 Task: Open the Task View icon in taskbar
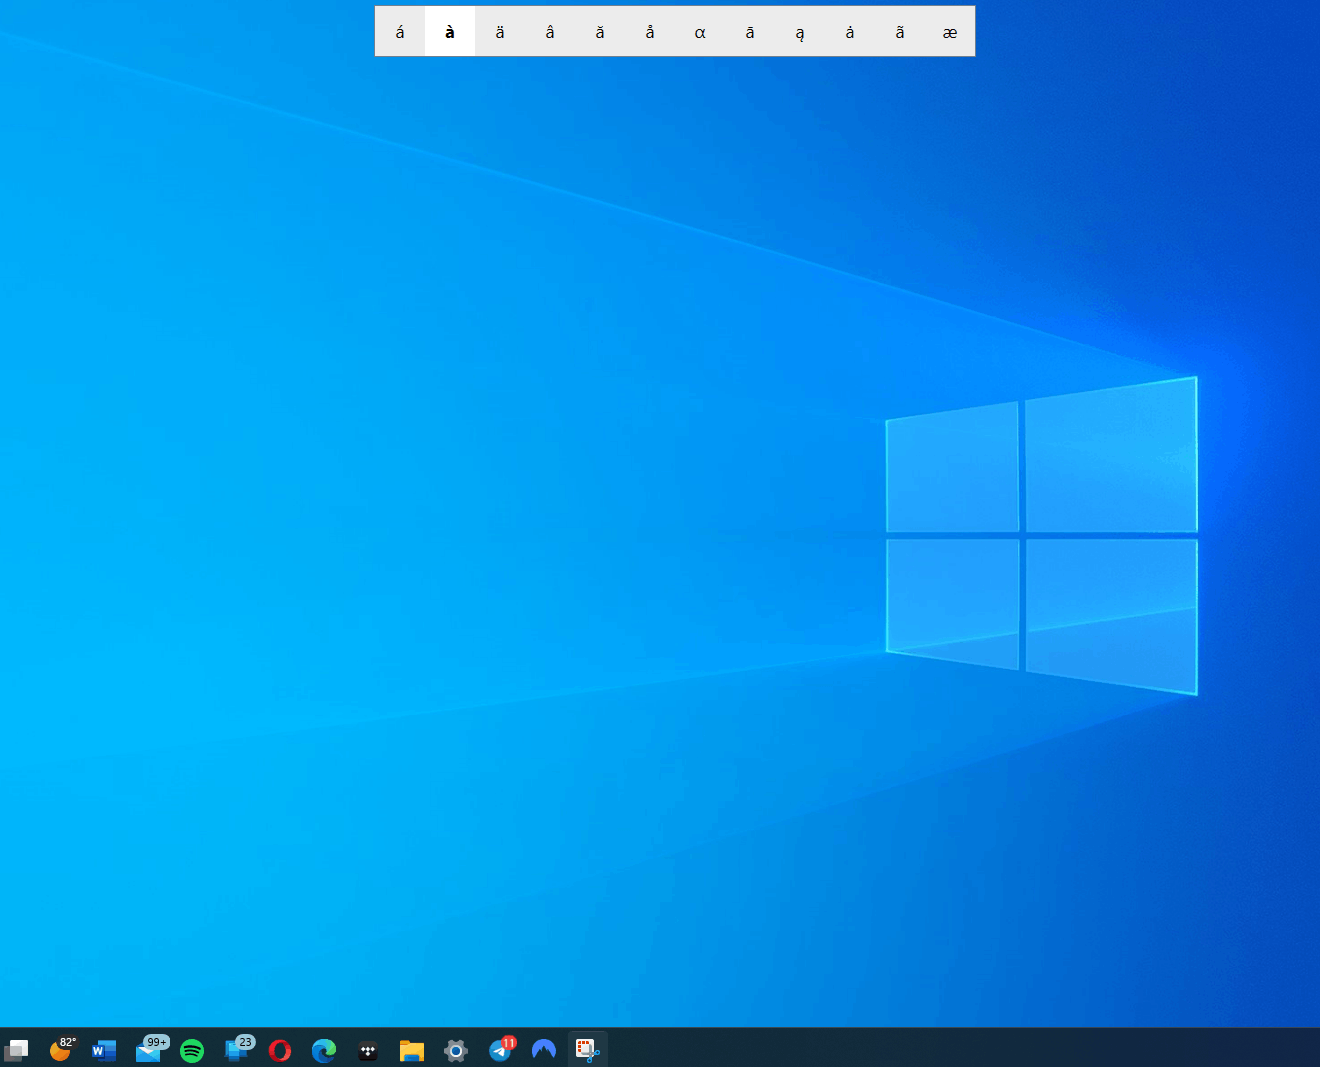click(x=16, y=1050)
